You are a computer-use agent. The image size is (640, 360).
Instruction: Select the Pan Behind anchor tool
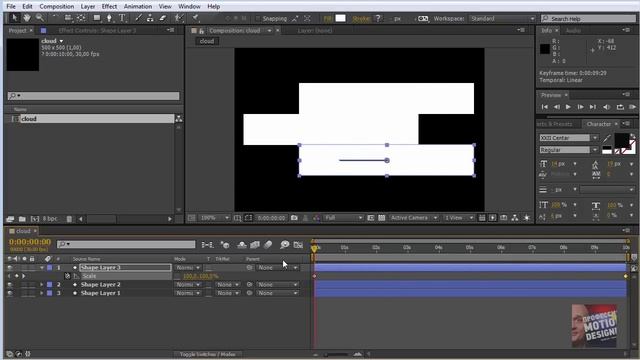coord(81,18)
